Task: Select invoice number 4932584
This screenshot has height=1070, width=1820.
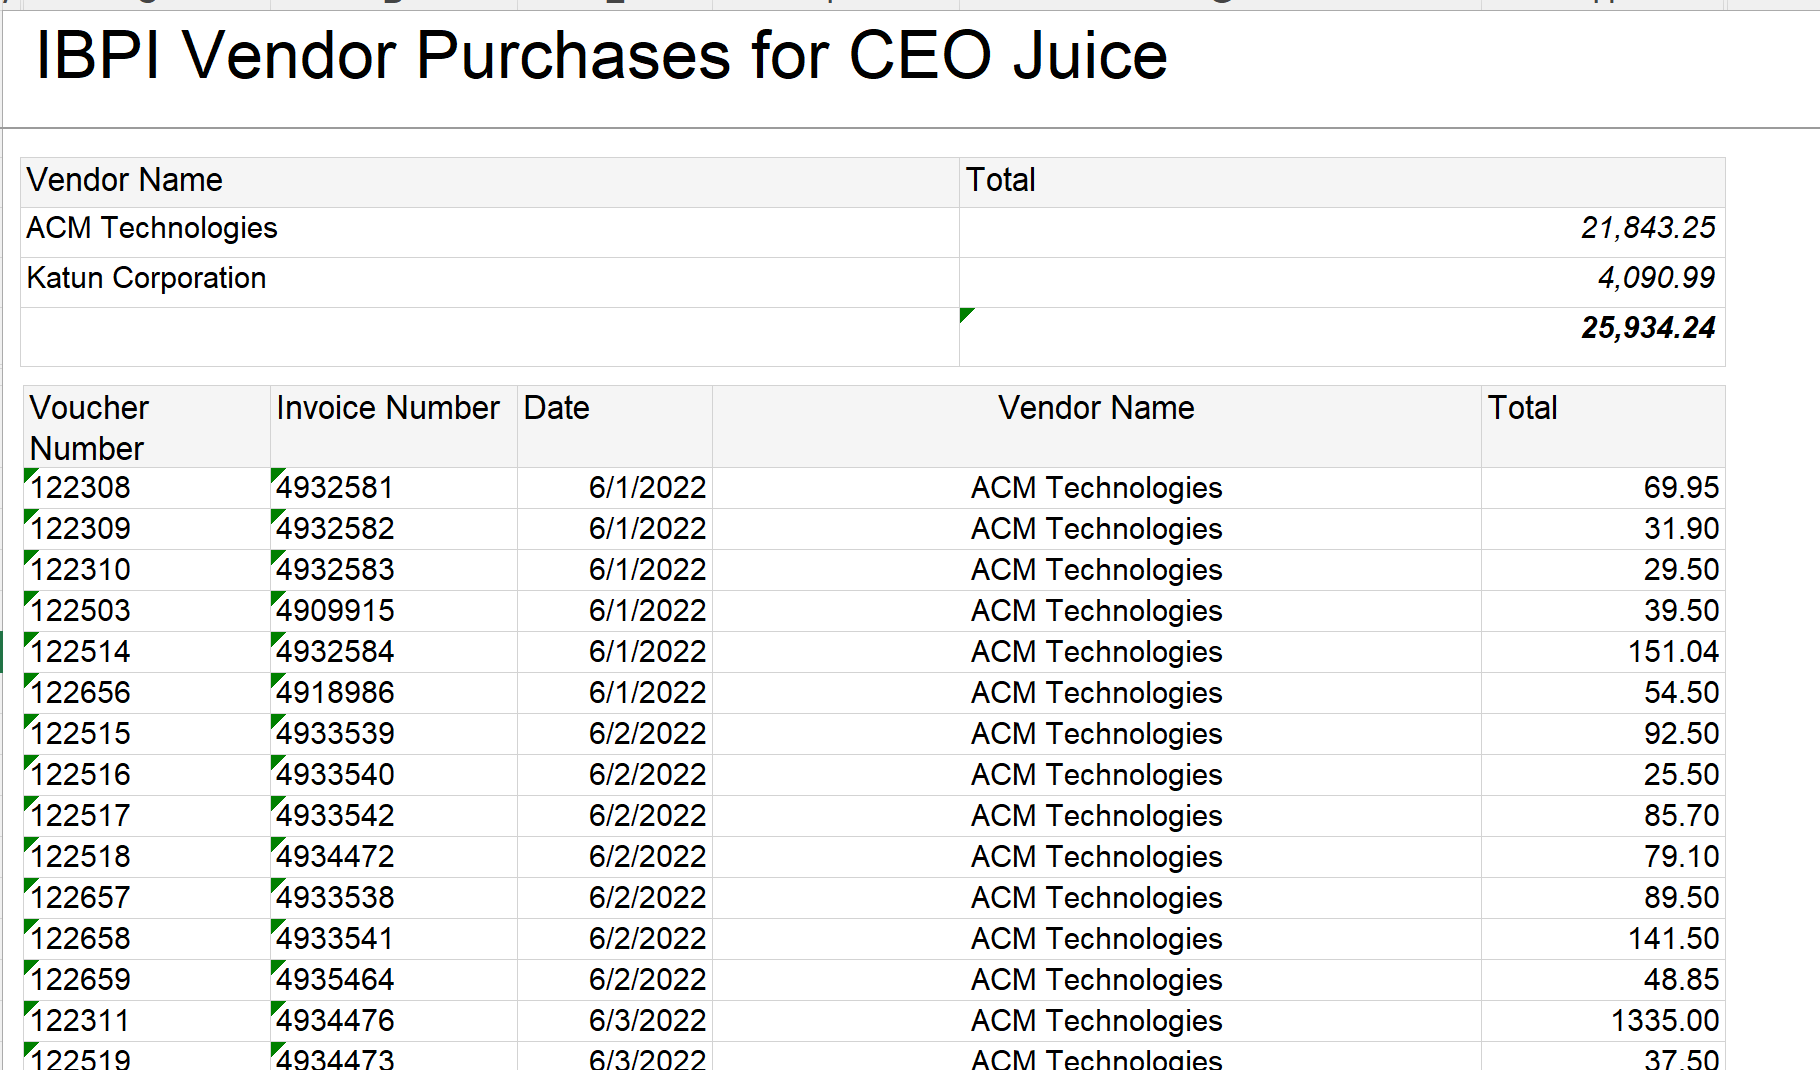Action: [x=336, y=652]
